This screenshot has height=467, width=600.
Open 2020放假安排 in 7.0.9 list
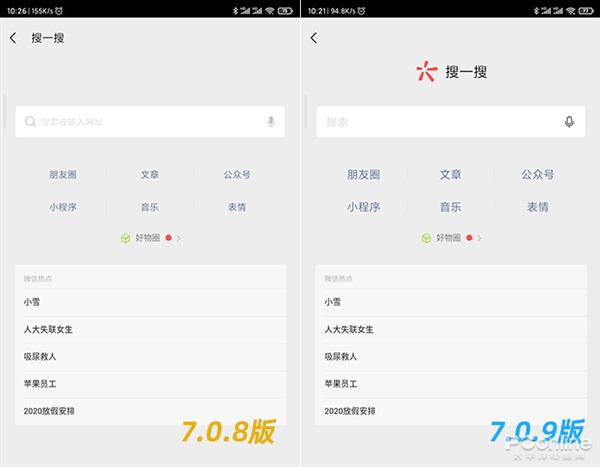451,411
